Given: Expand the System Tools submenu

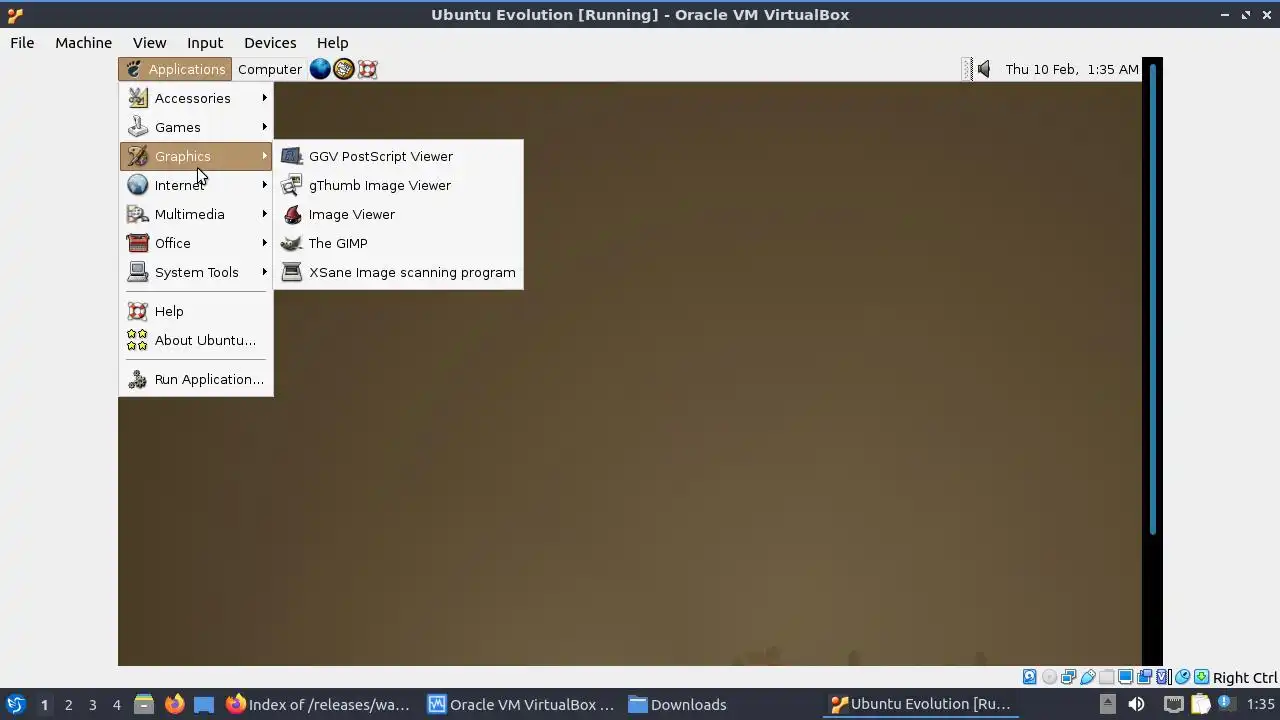Looking at the screenshot, I should [196, 272].
